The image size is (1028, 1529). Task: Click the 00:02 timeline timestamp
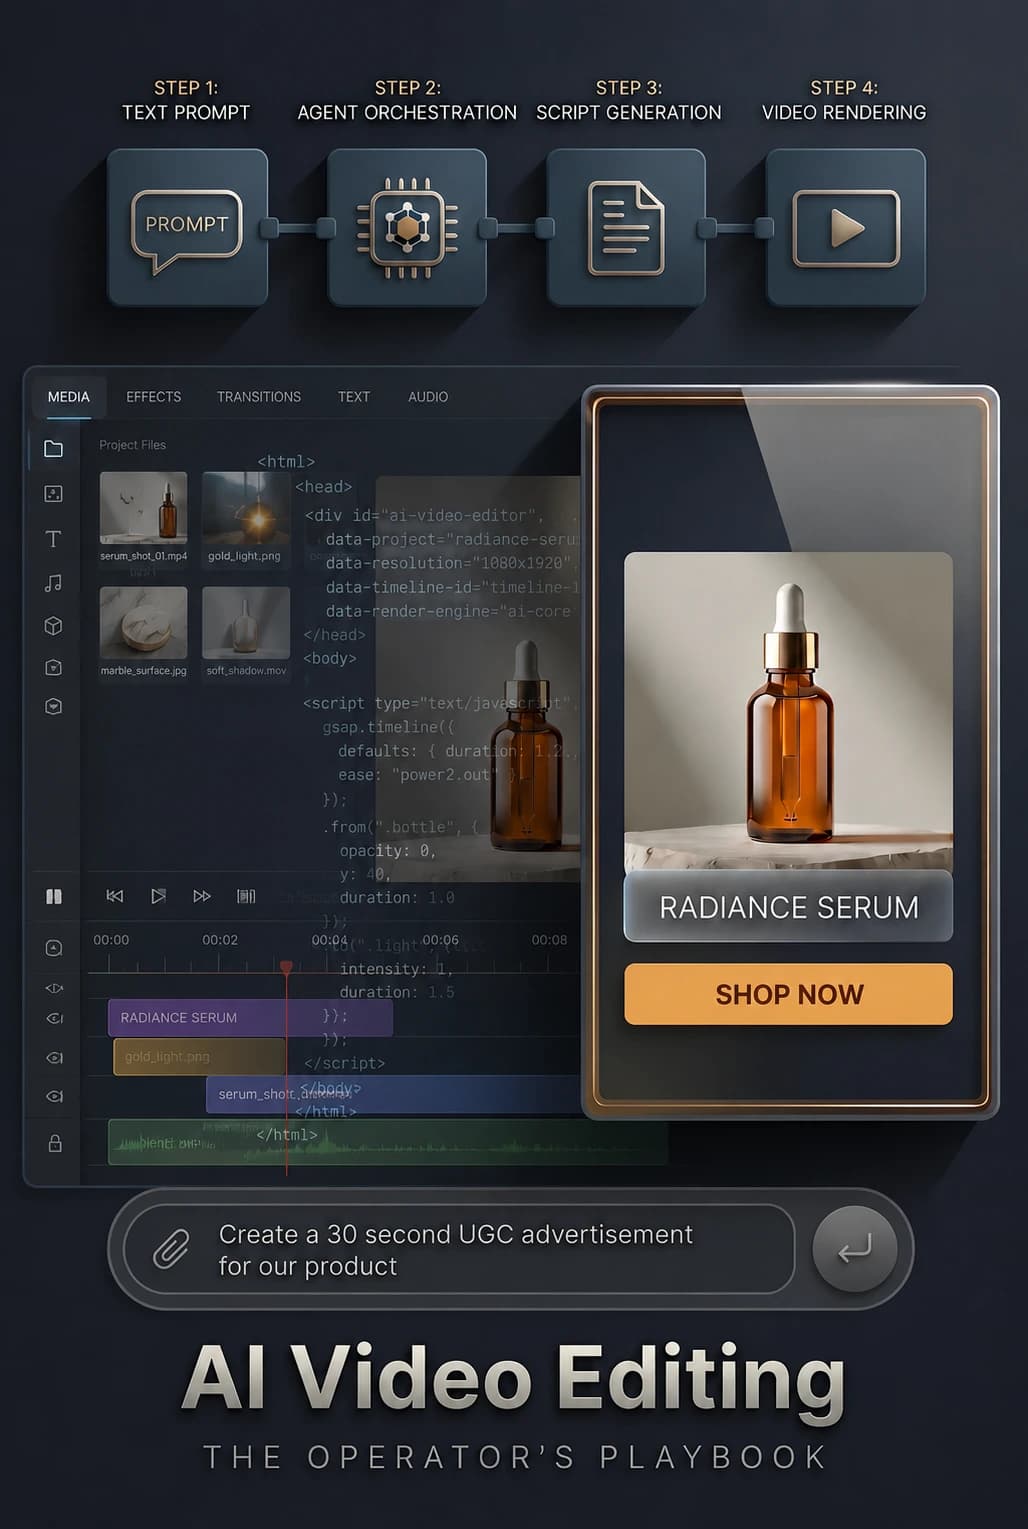coord(220,940)
